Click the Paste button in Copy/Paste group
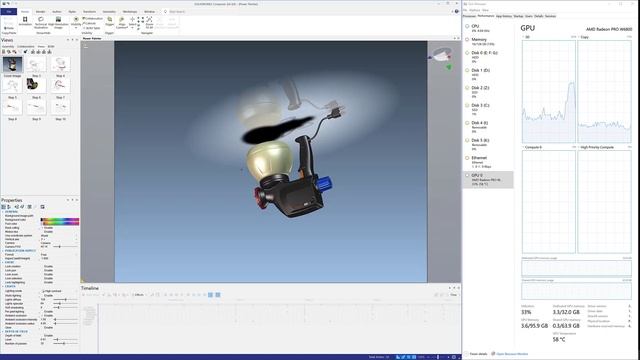This screenshot has height=360, width=640. pos(9,28)
